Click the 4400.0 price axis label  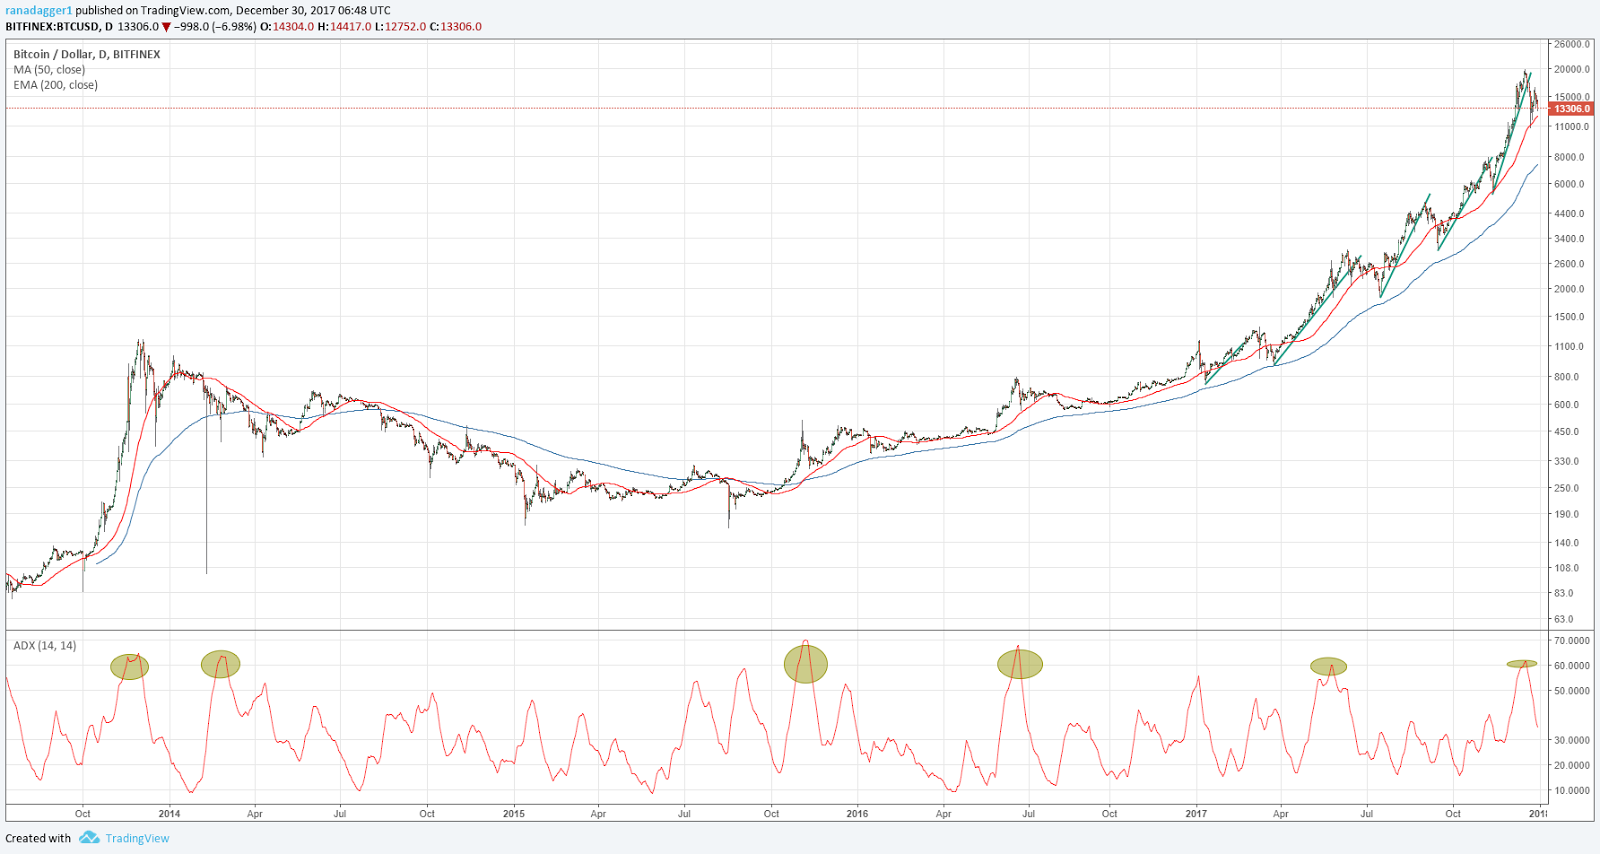[1569, 214]
